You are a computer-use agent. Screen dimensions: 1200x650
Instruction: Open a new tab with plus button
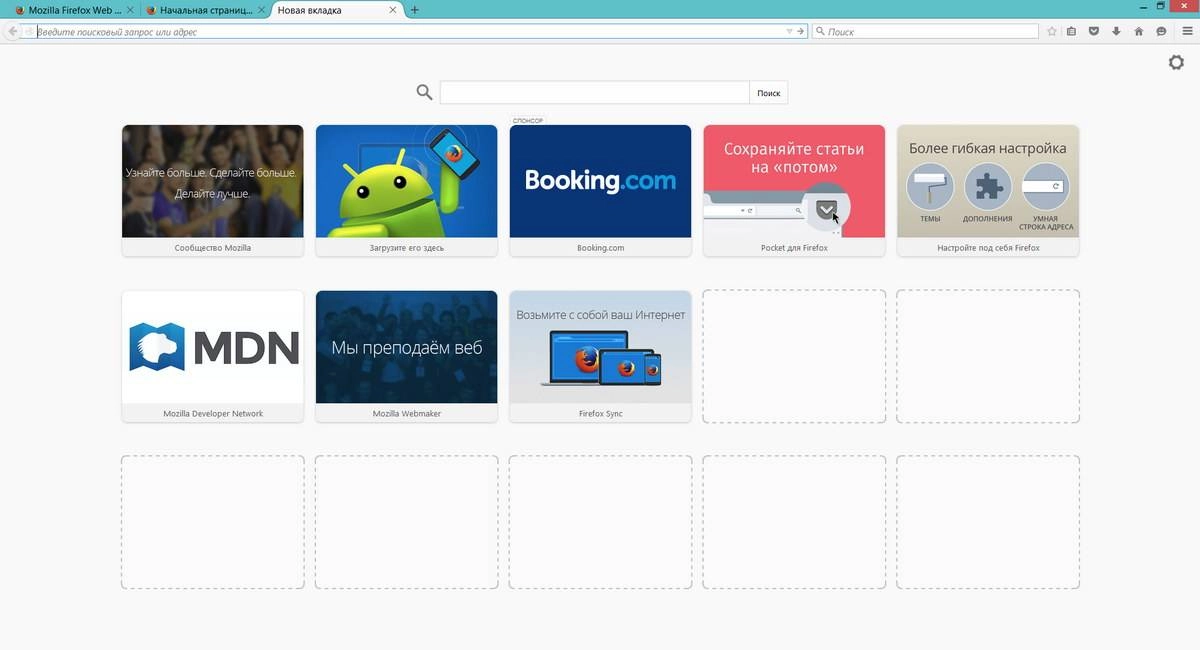(415, 10)
